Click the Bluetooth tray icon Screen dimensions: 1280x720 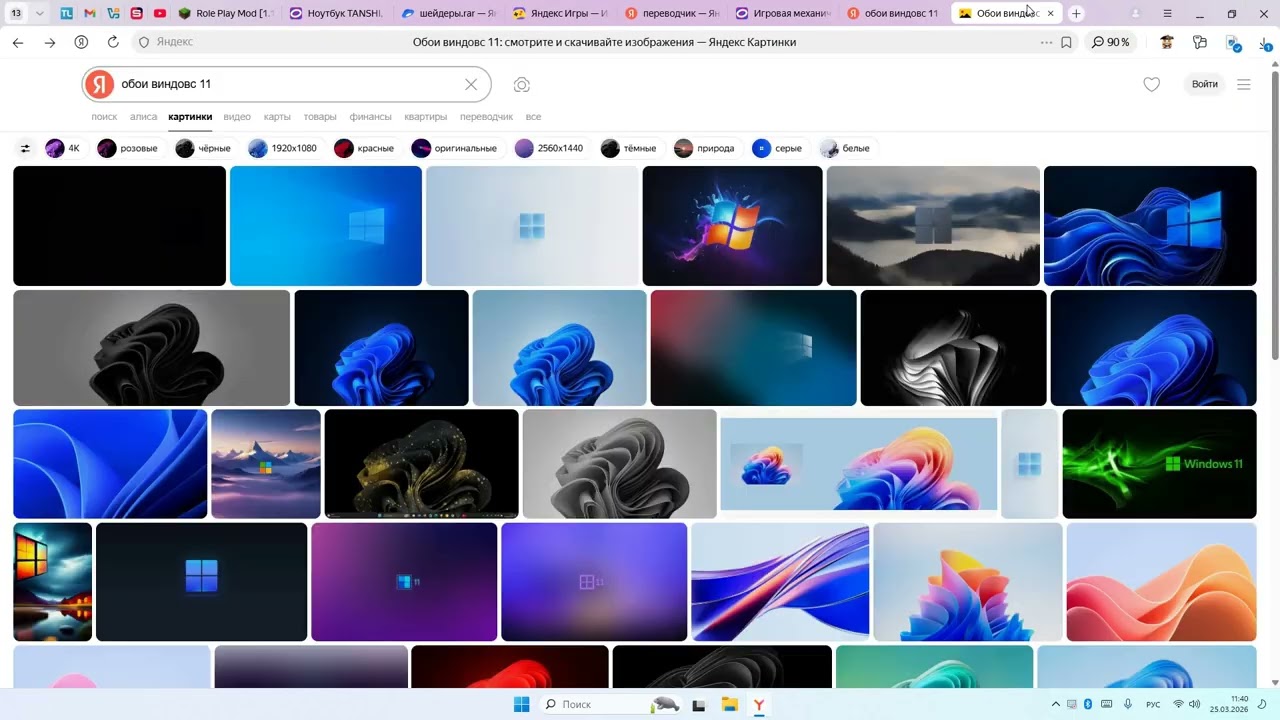[1088, 705]
